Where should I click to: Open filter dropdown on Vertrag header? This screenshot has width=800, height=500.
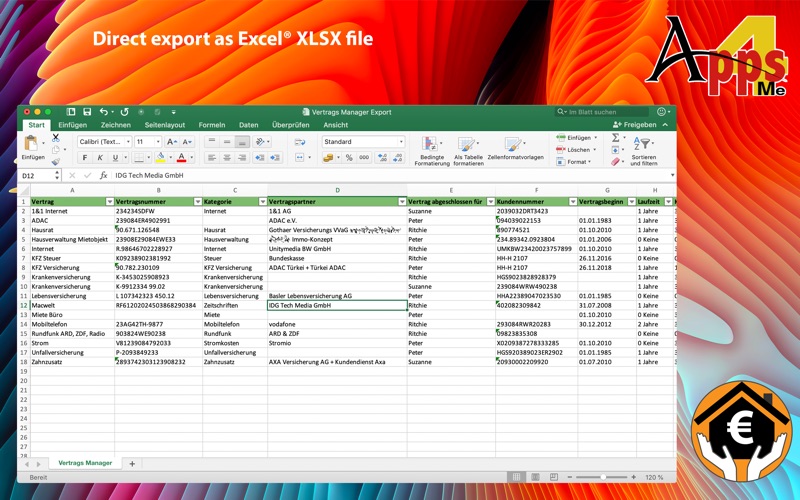tap(109, 202)
